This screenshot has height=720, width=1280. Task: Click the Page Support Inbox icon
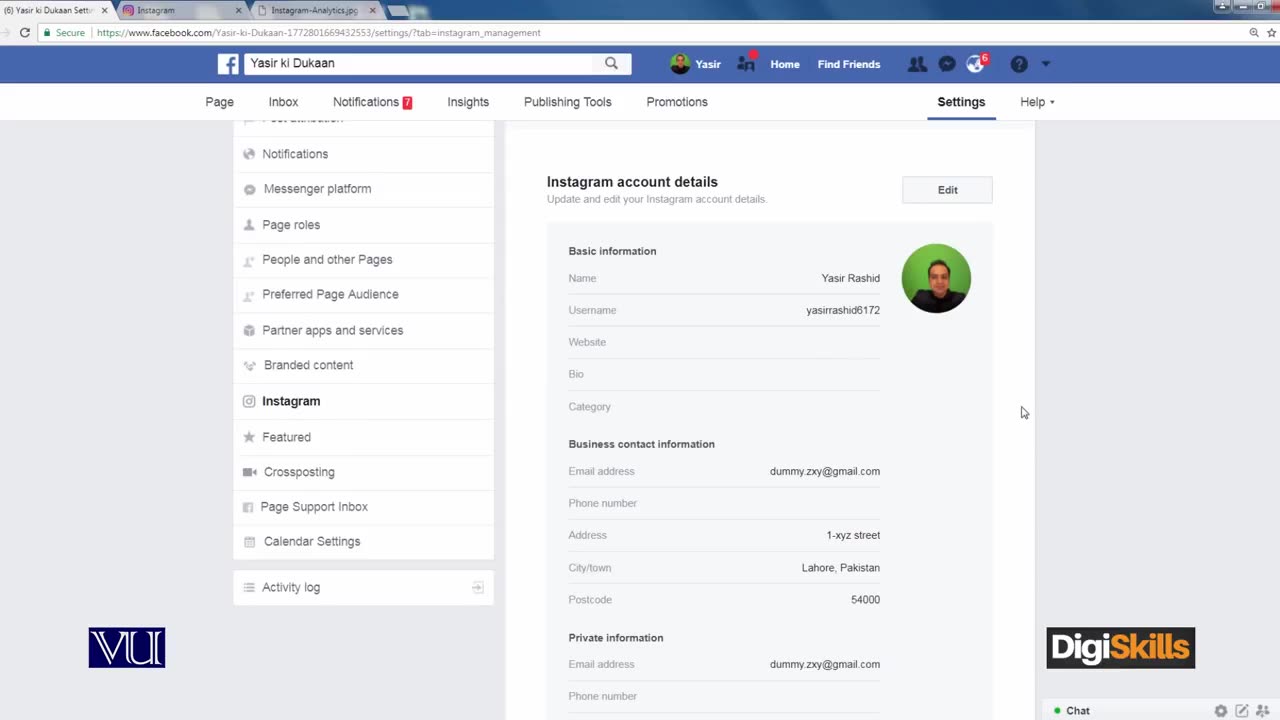click(x=248, y=507)
